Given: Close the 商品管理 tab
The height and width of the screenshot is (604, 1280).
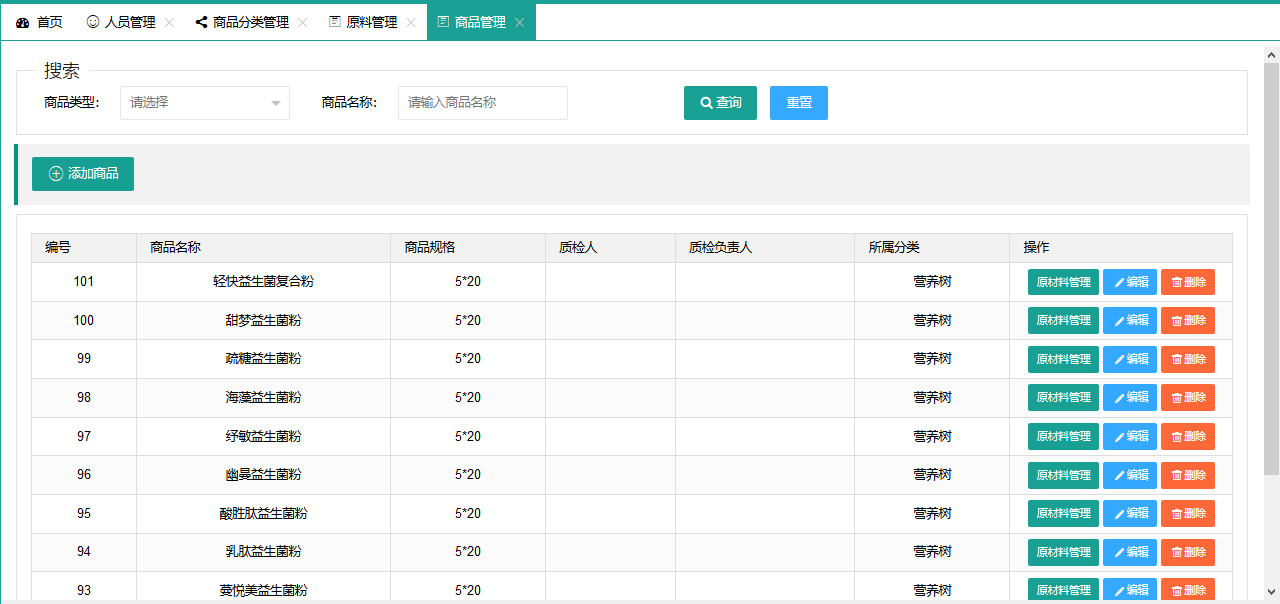Looking at the screenshot, I should (x=519, y=22).
